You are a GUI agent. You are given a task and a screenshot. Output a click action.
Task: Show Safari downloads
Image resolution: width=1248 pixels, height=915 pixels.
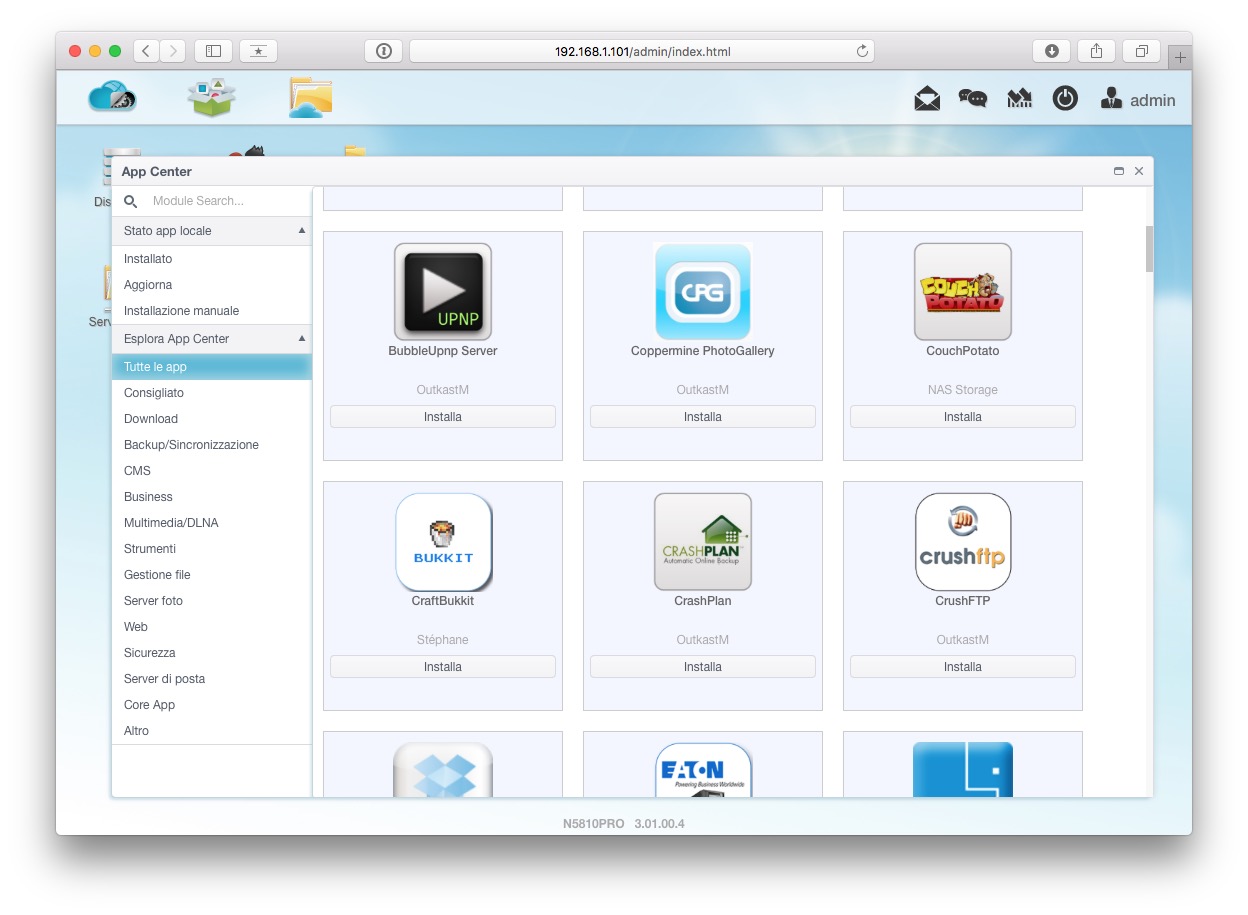point(1051,51)
